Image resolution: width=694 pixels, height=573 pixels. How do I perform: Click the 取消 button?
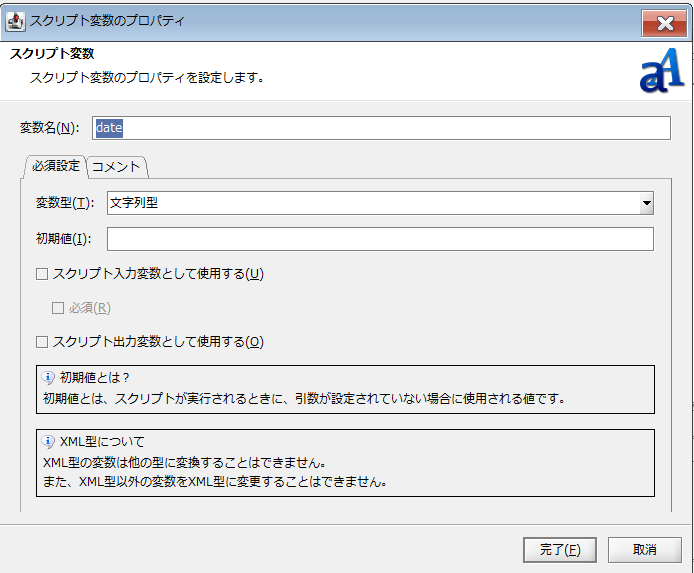(x=644, y=550)
